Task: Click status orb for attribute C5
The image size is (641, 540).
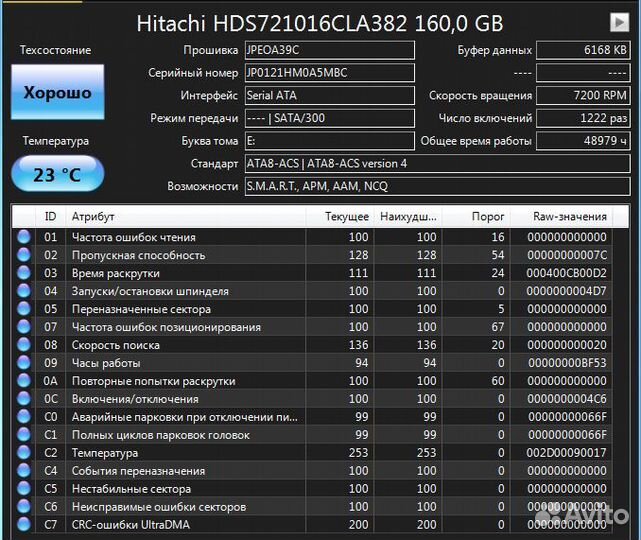Action: pos(24,489)
